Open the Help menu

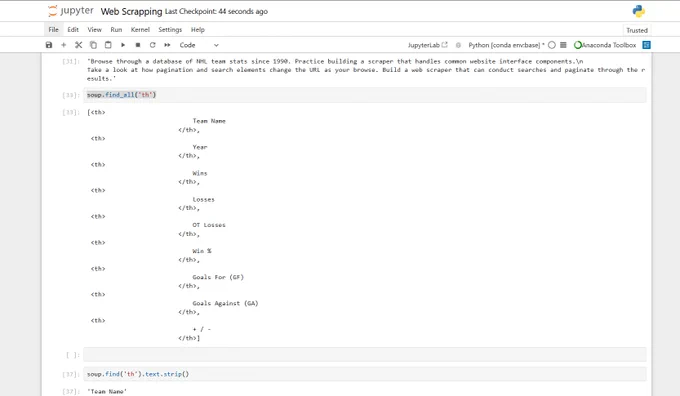point(198,29)
